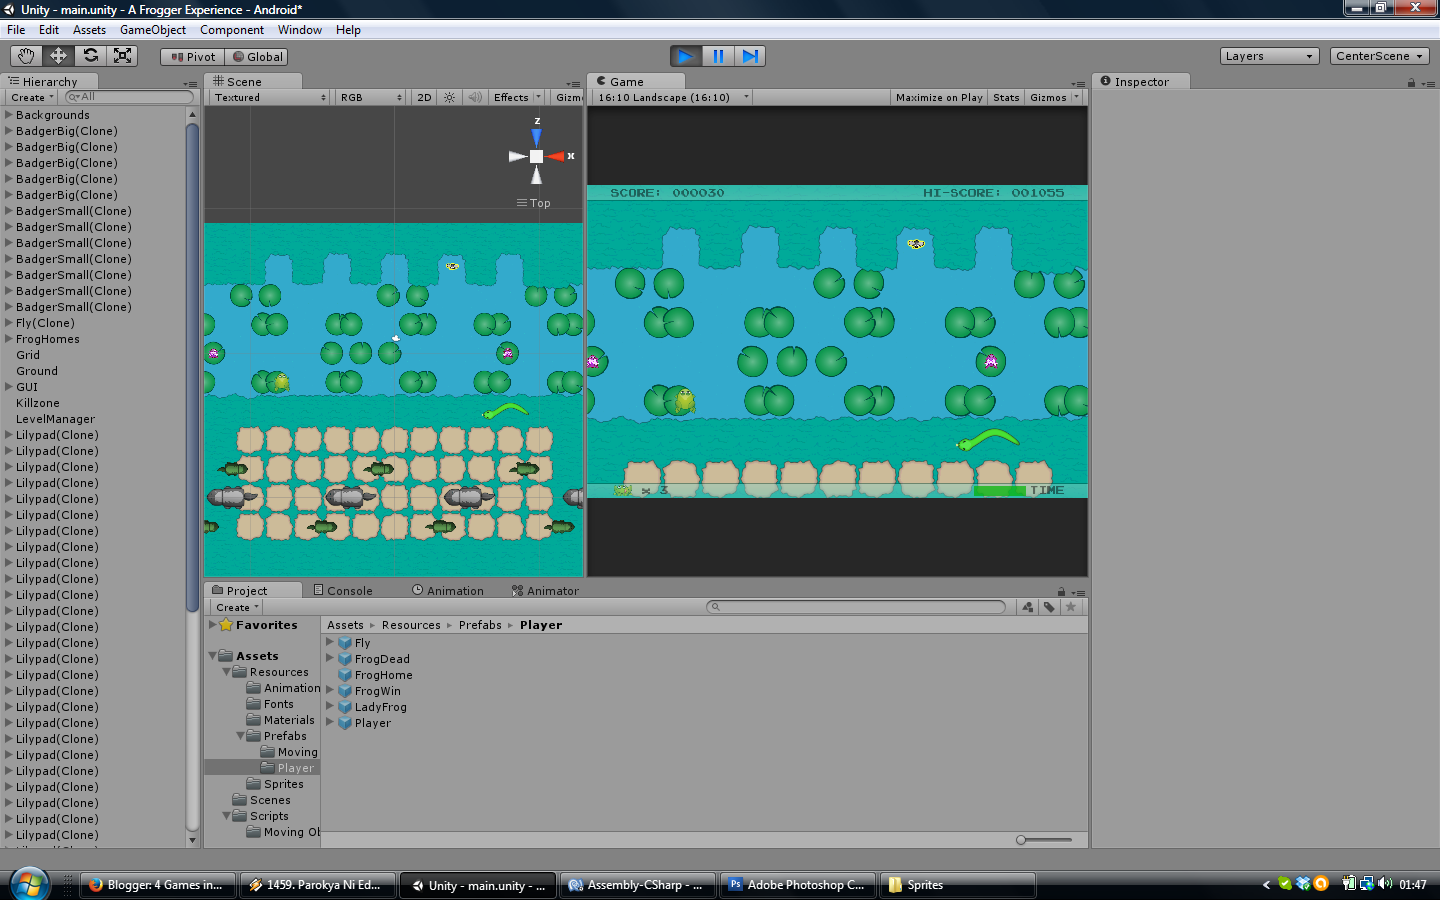Screen dimensions: 1440x900
Task: Open the CenterScene layout dropdown
Action: tap(1380, 56)
